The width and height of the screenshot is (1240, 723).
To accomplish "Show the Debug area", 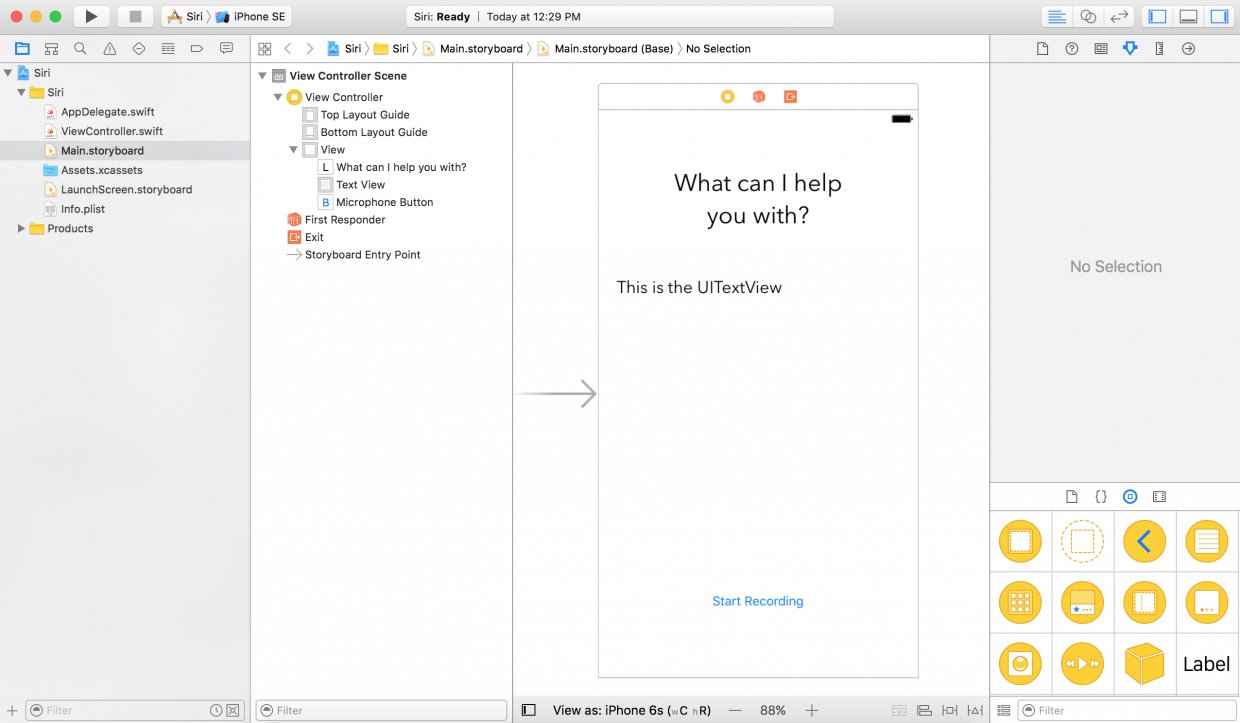I will pos(1186,16).
